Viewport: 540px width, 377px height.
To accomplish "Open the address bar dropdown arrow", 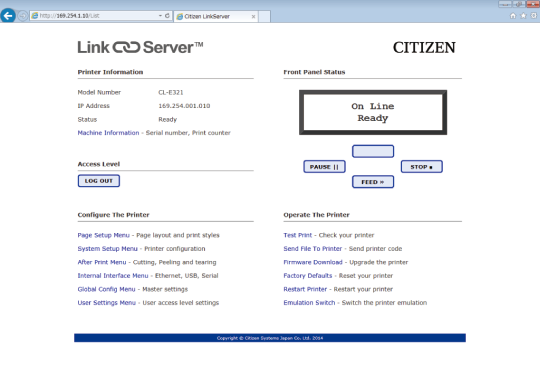I will pos(160,16).
